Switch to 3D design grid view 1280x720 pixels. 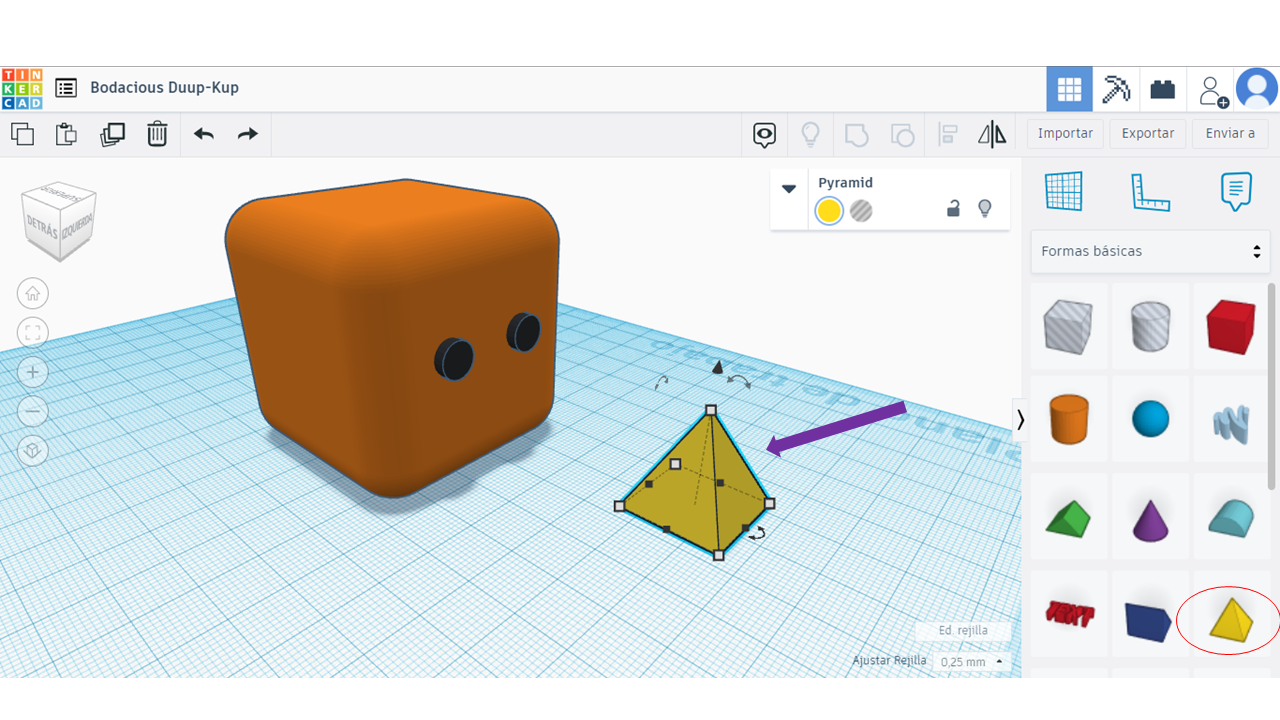[1069, 89]
